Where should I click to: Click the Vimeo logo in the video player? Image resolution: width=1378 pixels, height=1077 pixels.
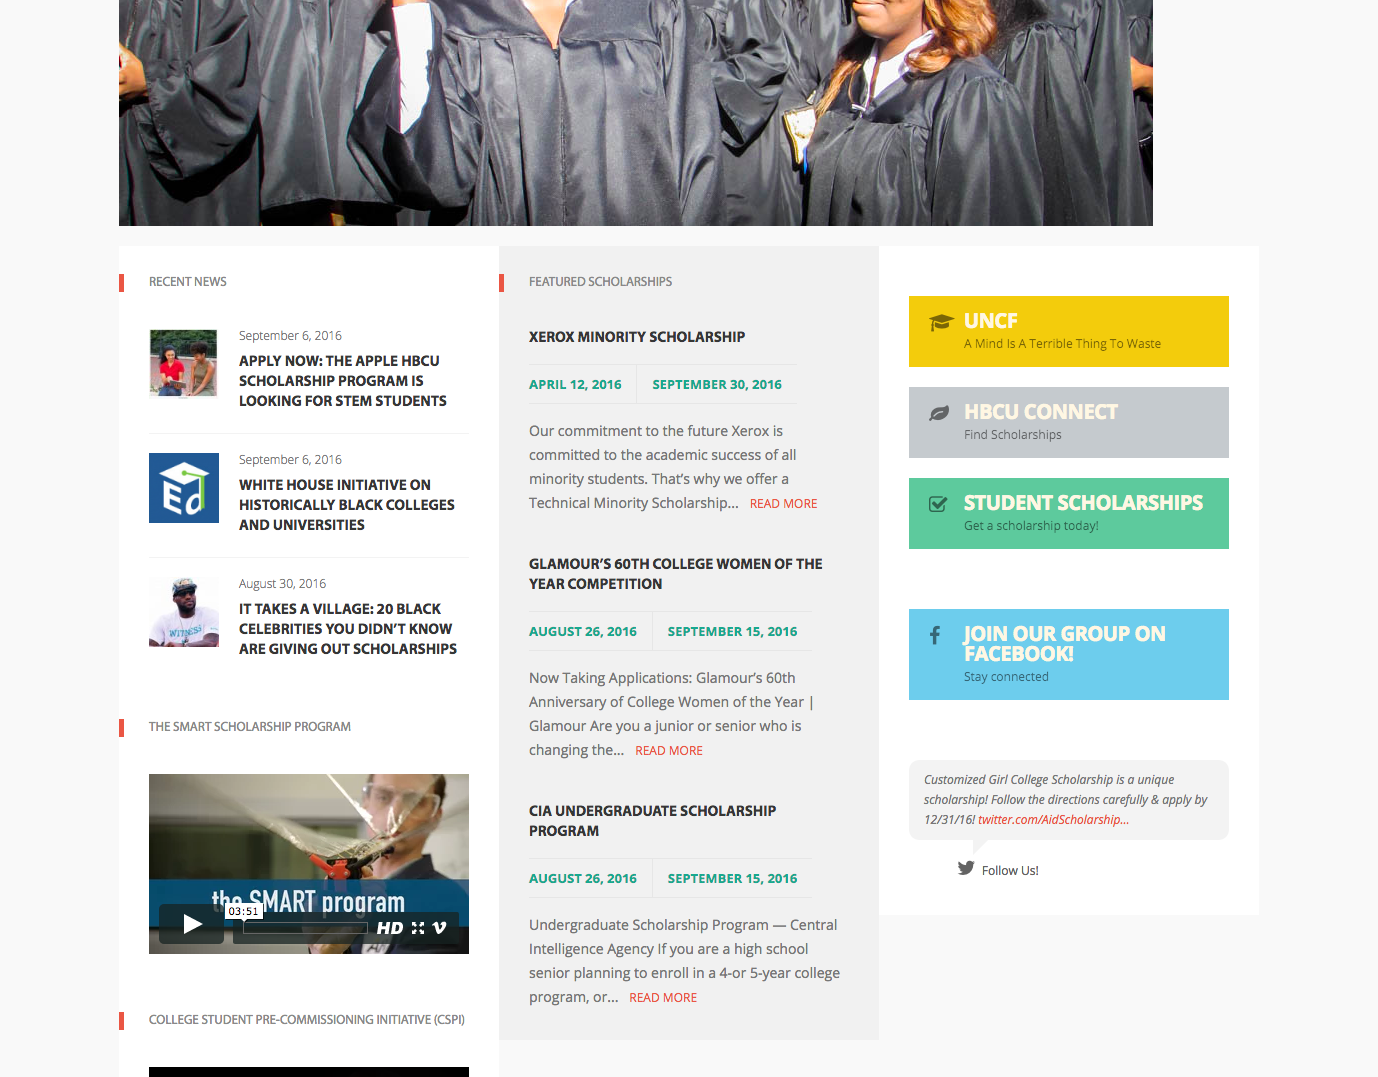[439, 928]
